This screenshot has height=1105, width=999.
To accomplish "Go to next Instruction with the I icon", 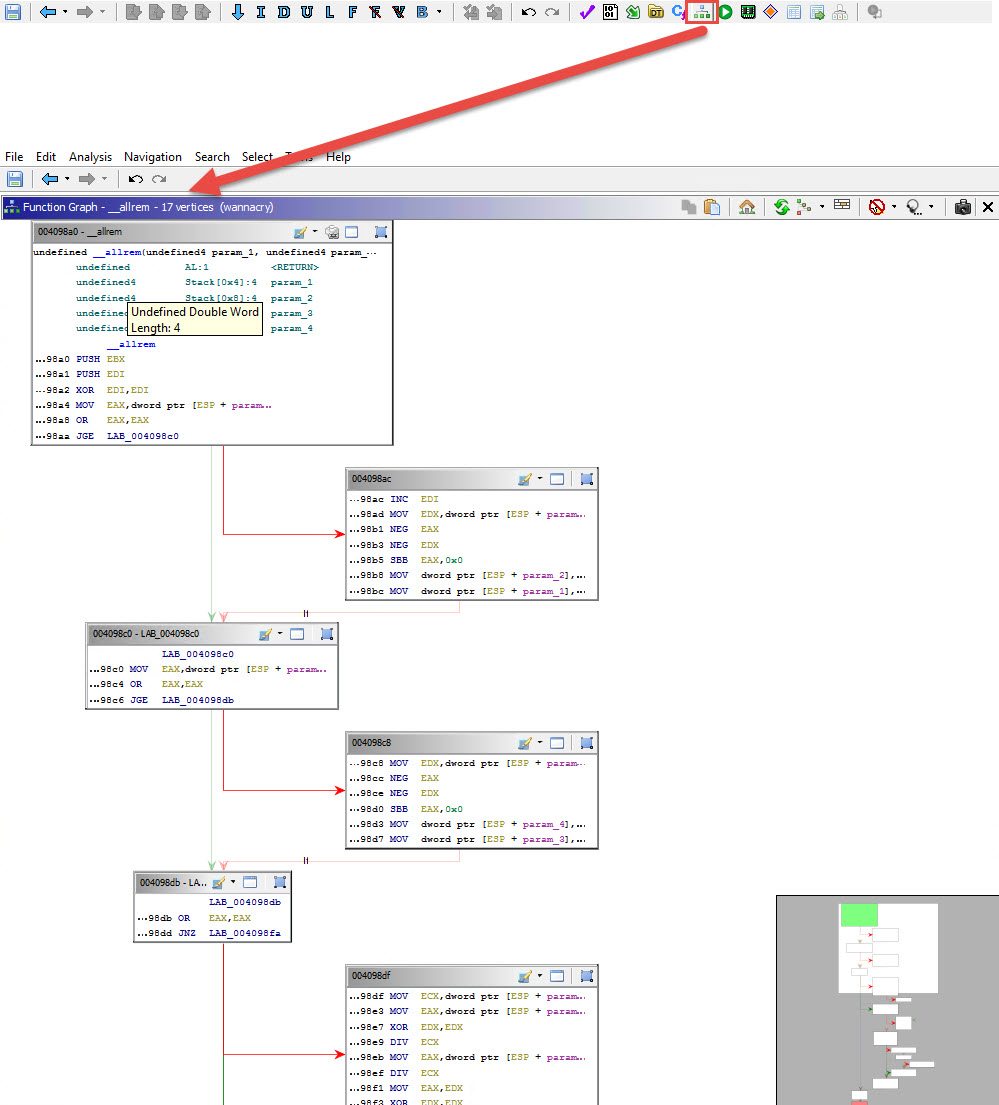I will tap(261, 12).
